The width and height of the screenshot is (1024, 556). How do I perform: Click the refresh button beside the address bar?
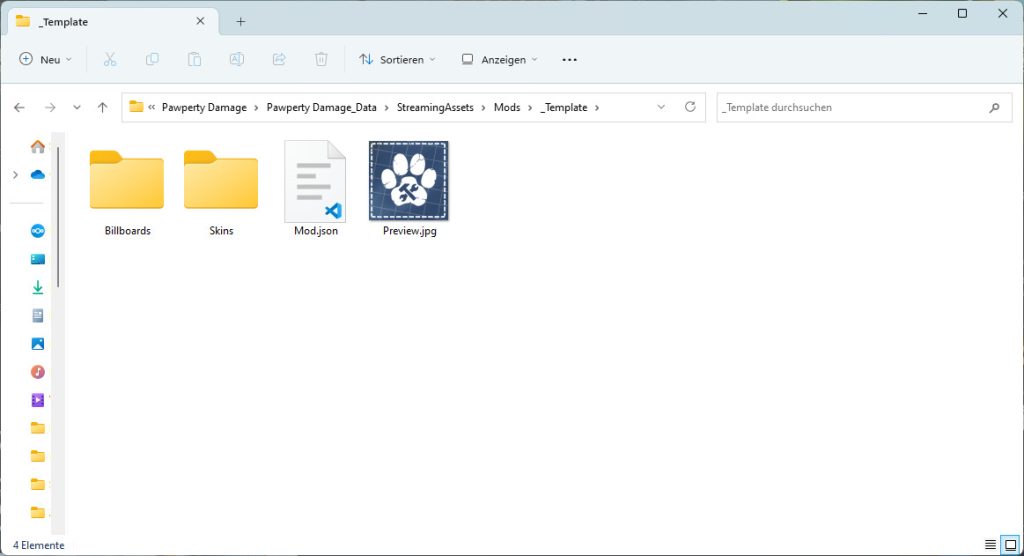(690, 107)
